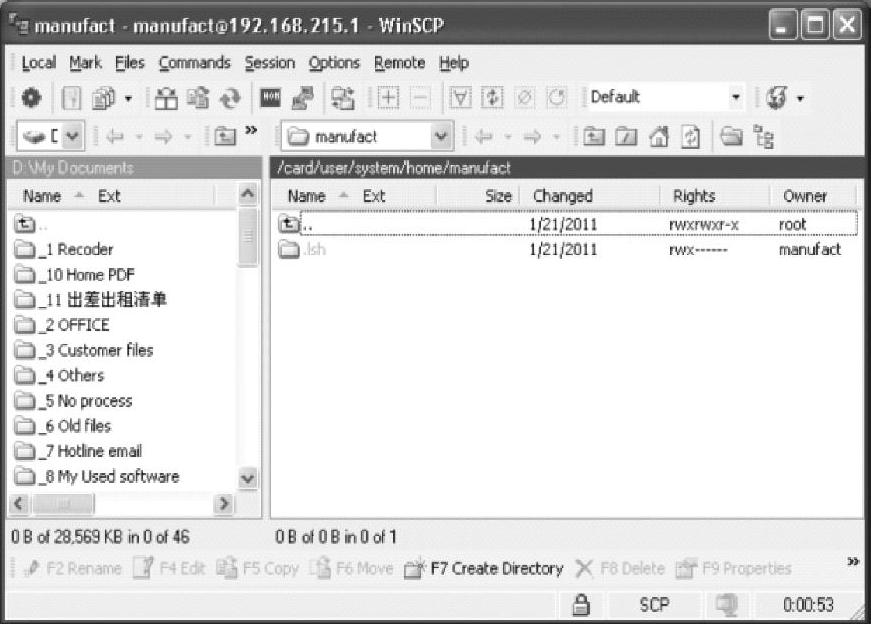Select the _8 My Used software folder
871x624 pixels.
97,476
